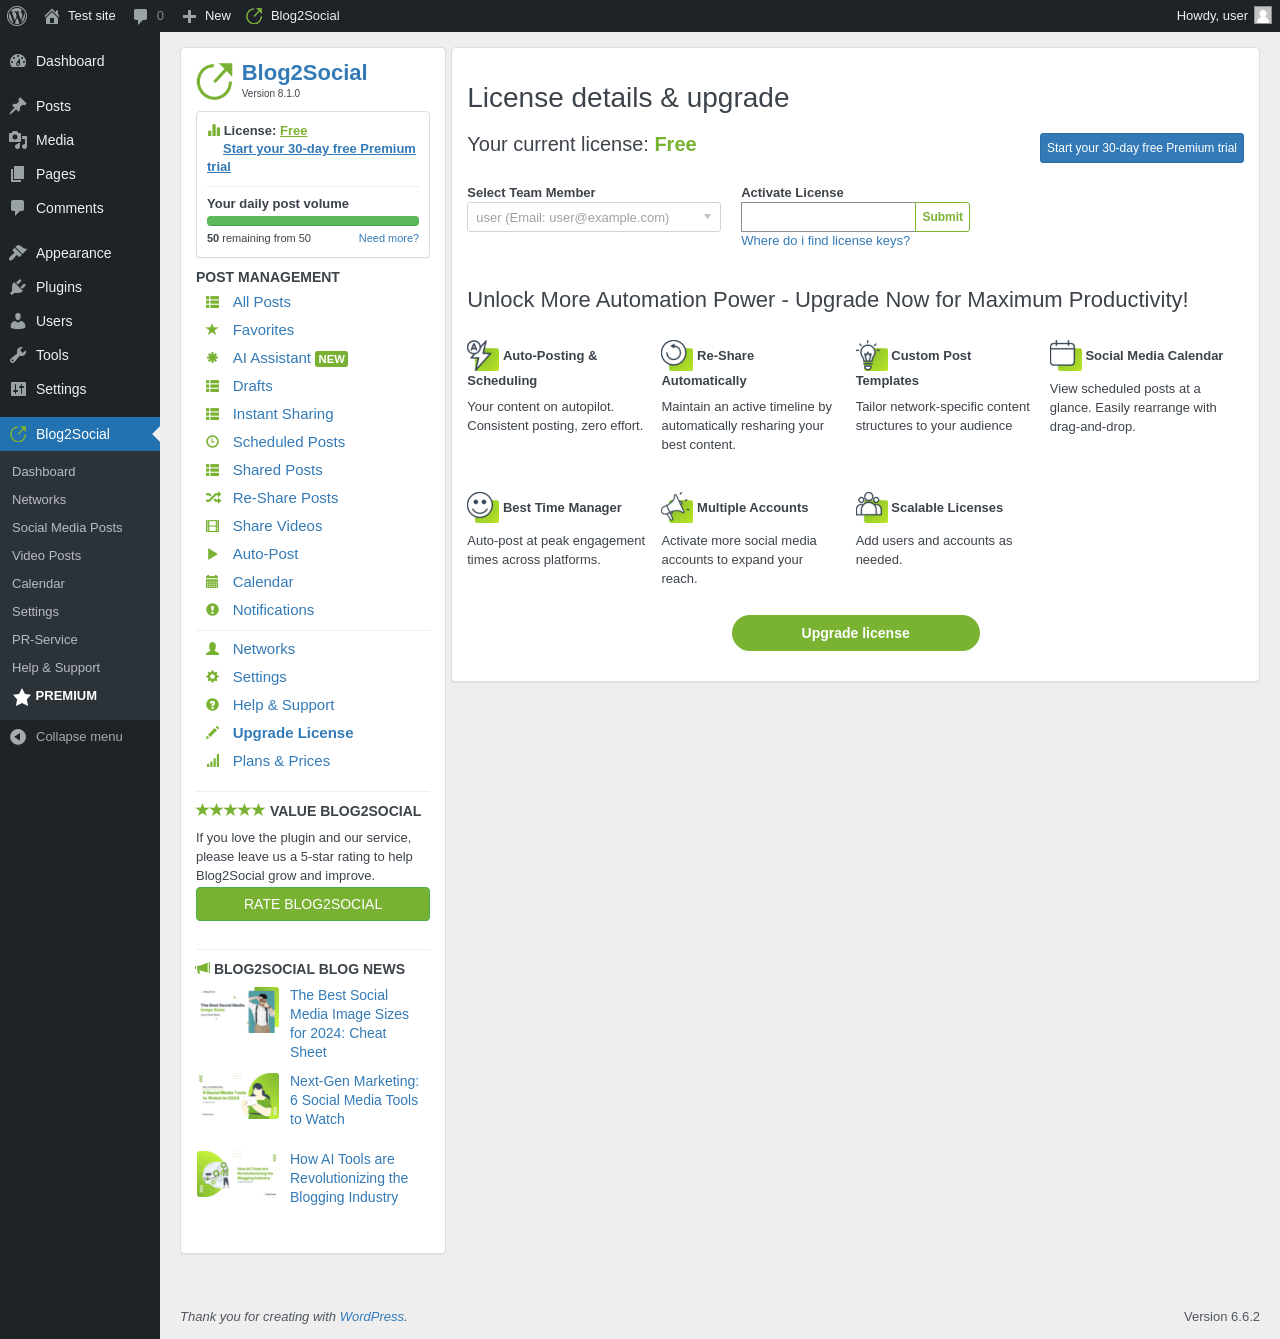Viewport: 1280px width, 1339px height.
Task: Open the Appearance admin menu
Action: coord(80,253)
